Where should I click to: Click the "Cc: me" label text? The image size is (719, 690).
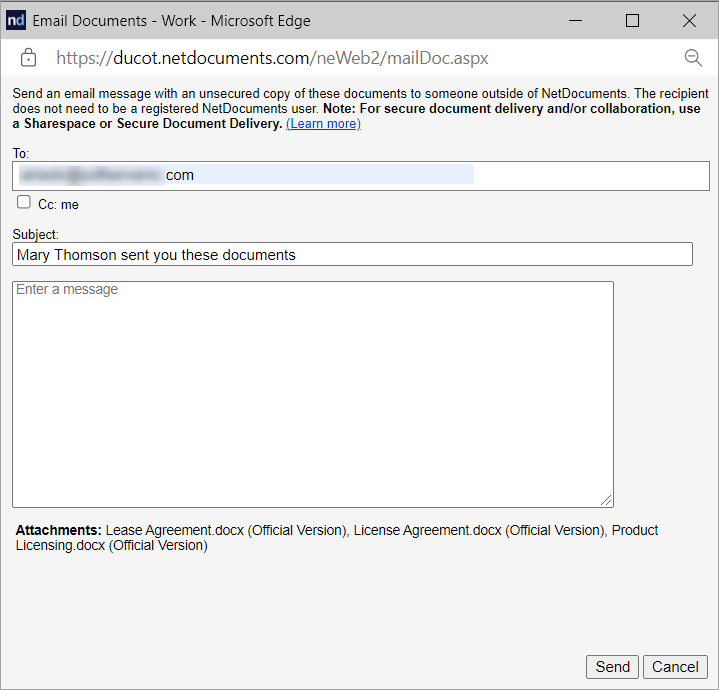[x=58, y=205]
